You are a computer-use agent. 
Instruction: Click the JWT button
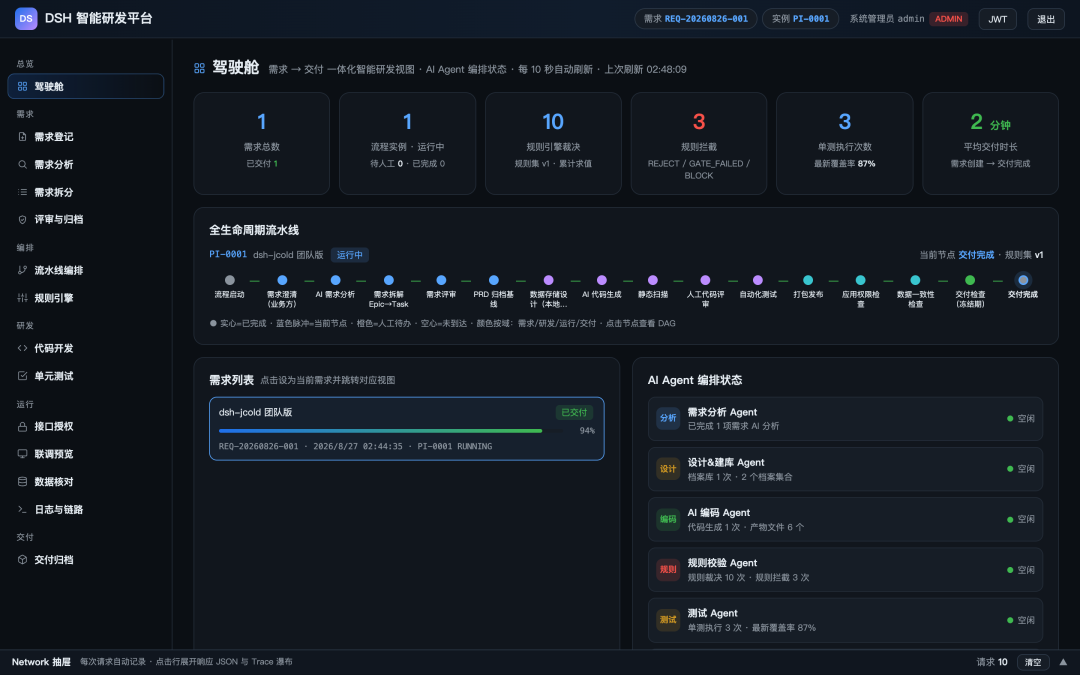pyautogui.click(x=997, y=19)
